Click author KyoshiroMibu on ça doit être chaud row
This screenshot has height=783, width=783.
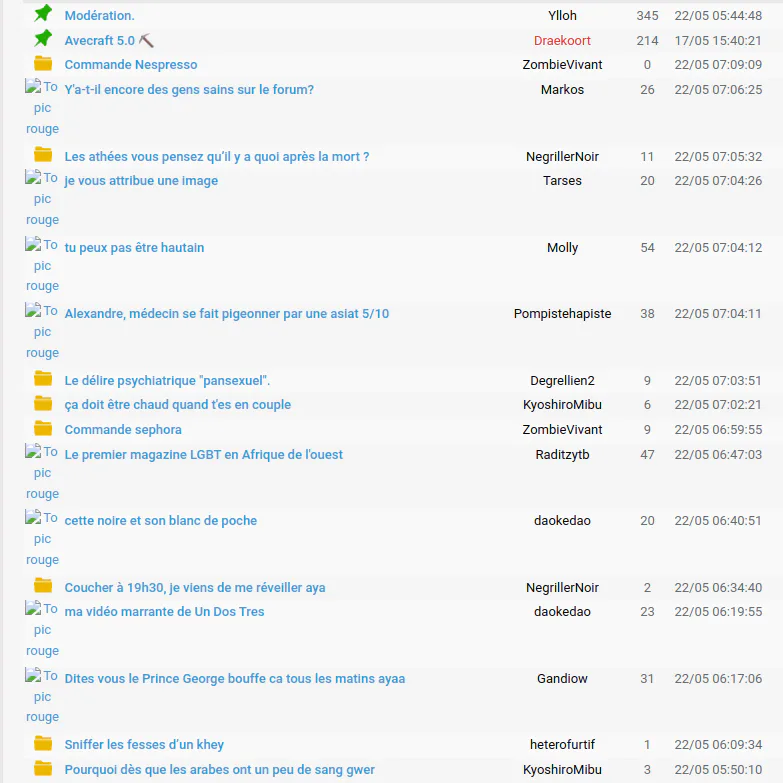point(562,404)
